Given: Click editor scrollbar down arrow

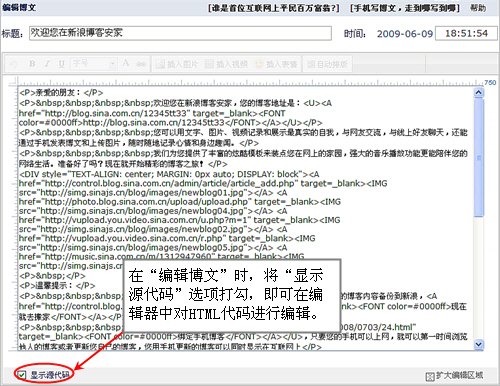Looking at the screenshot, I should click(x=479, y=344).
